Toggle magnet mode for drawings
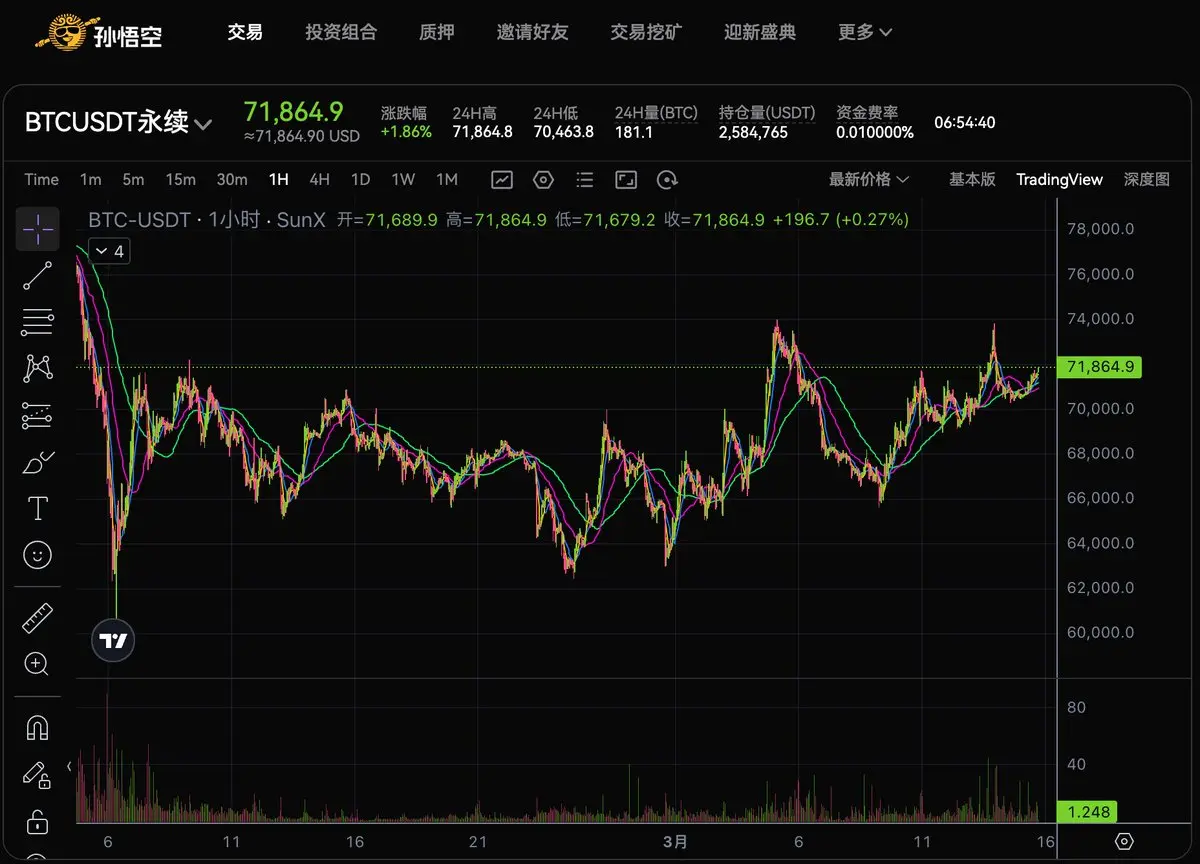 coord(37,728)
